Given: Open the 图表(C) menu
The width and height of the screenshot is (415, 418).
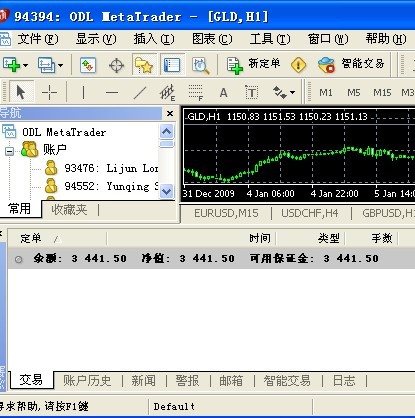Looking at the screenshot, I should pyautogui.click(x=212, y=39).
